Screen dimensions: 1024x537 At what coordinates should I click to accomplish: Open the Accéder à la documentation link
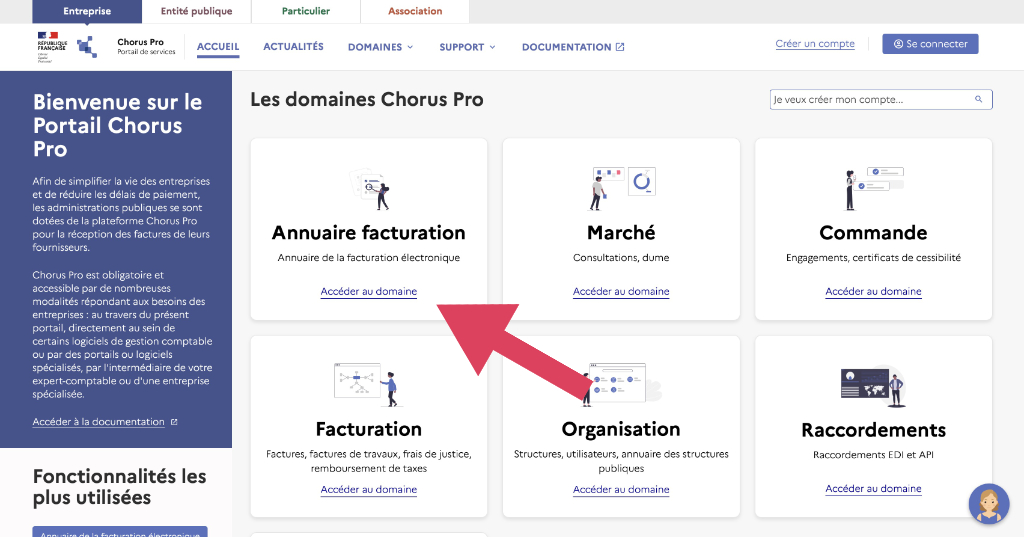tap(99, 422)
